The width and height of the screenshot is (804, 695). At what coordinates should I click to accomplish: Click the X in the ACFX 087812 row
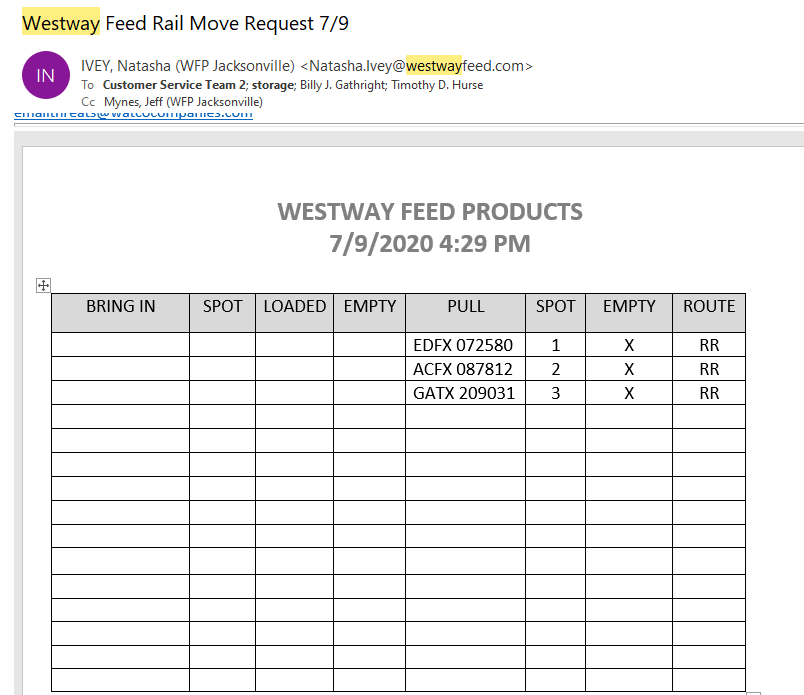pyautogui.click(x=629, y=369)
